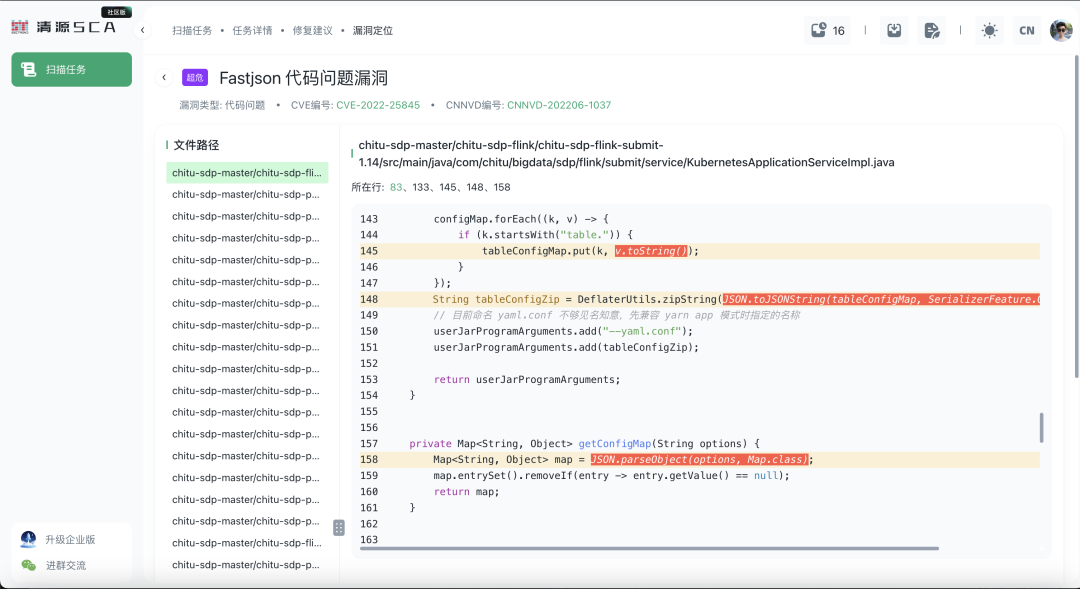This screenshot has height=589, width=1080.
Task: Click the map.entrySet().removeIf code line
Action: tap(611, 475)
